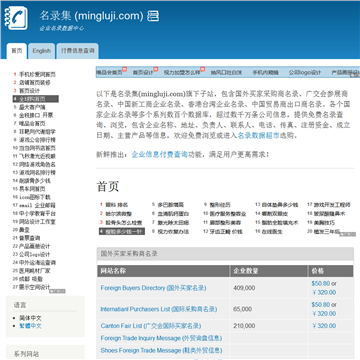Open Shoes Foreign Trade Message link

tap(161, 350)
